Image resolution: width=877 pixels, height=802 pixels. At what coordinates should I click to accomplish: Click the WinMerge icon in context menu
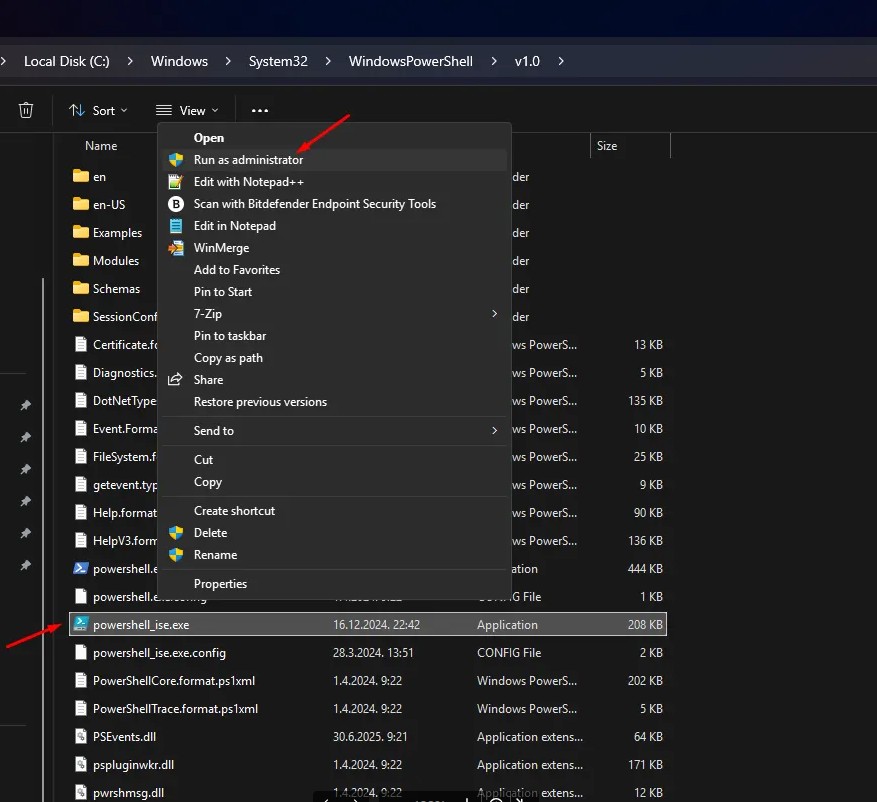(176, 248)
